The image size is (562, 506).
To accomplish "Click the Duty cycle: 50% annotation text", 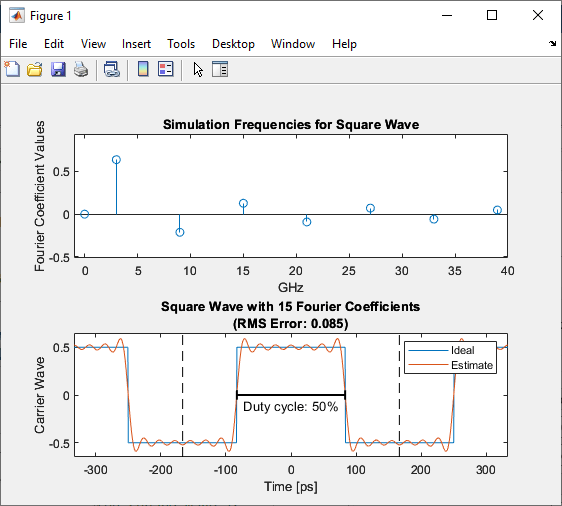I will coord(290,407).
